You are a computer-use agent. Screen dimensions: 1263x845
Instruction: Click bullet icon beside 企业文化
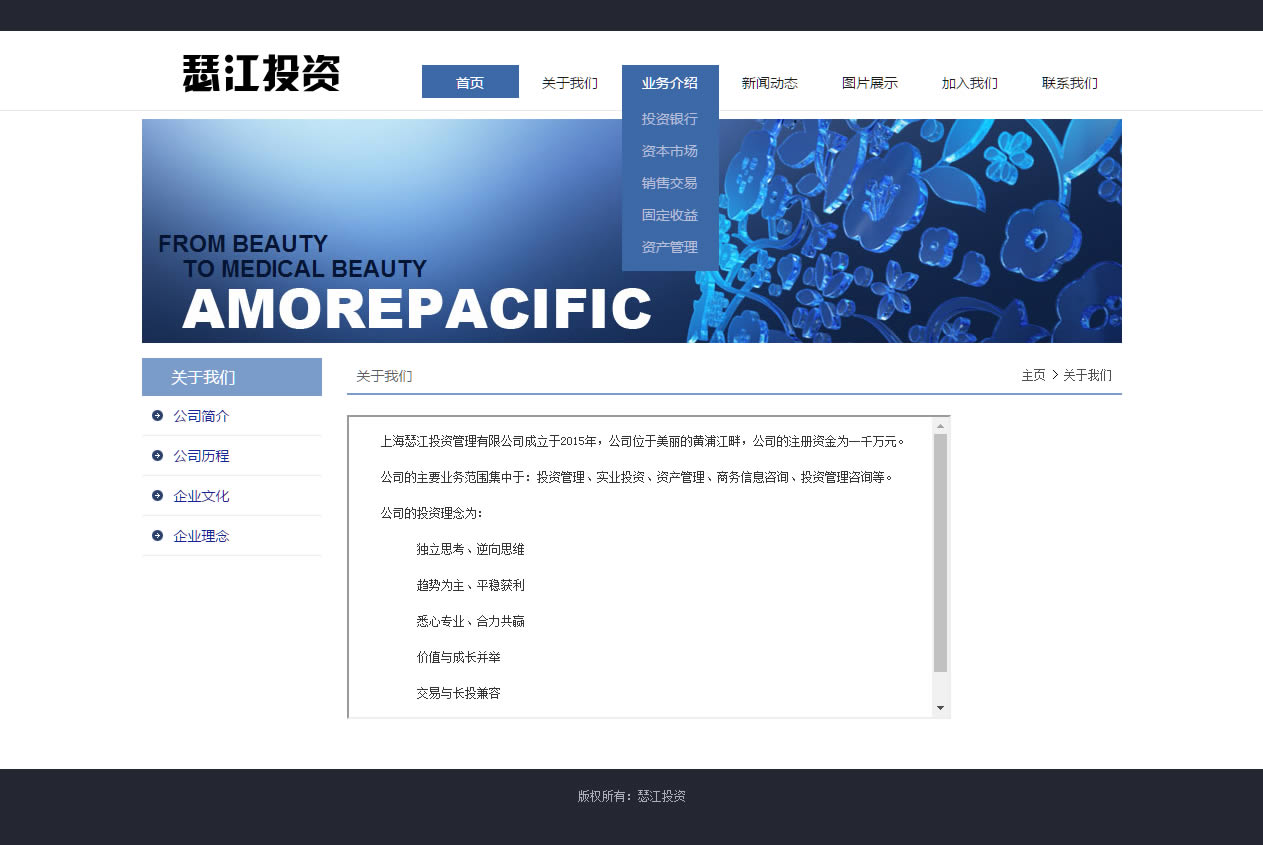158,496
